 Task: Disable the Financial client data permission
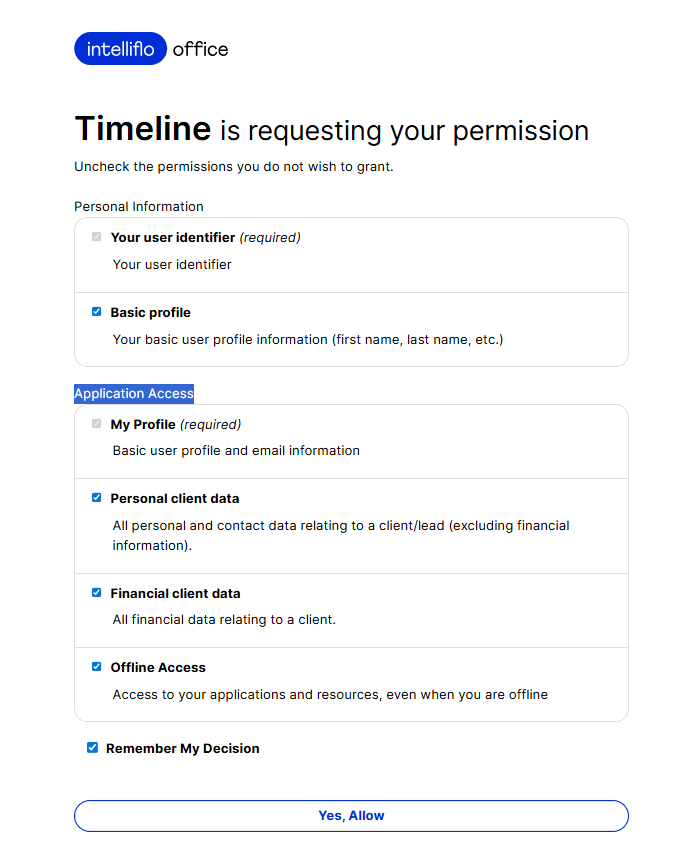[x=97, y=593]
